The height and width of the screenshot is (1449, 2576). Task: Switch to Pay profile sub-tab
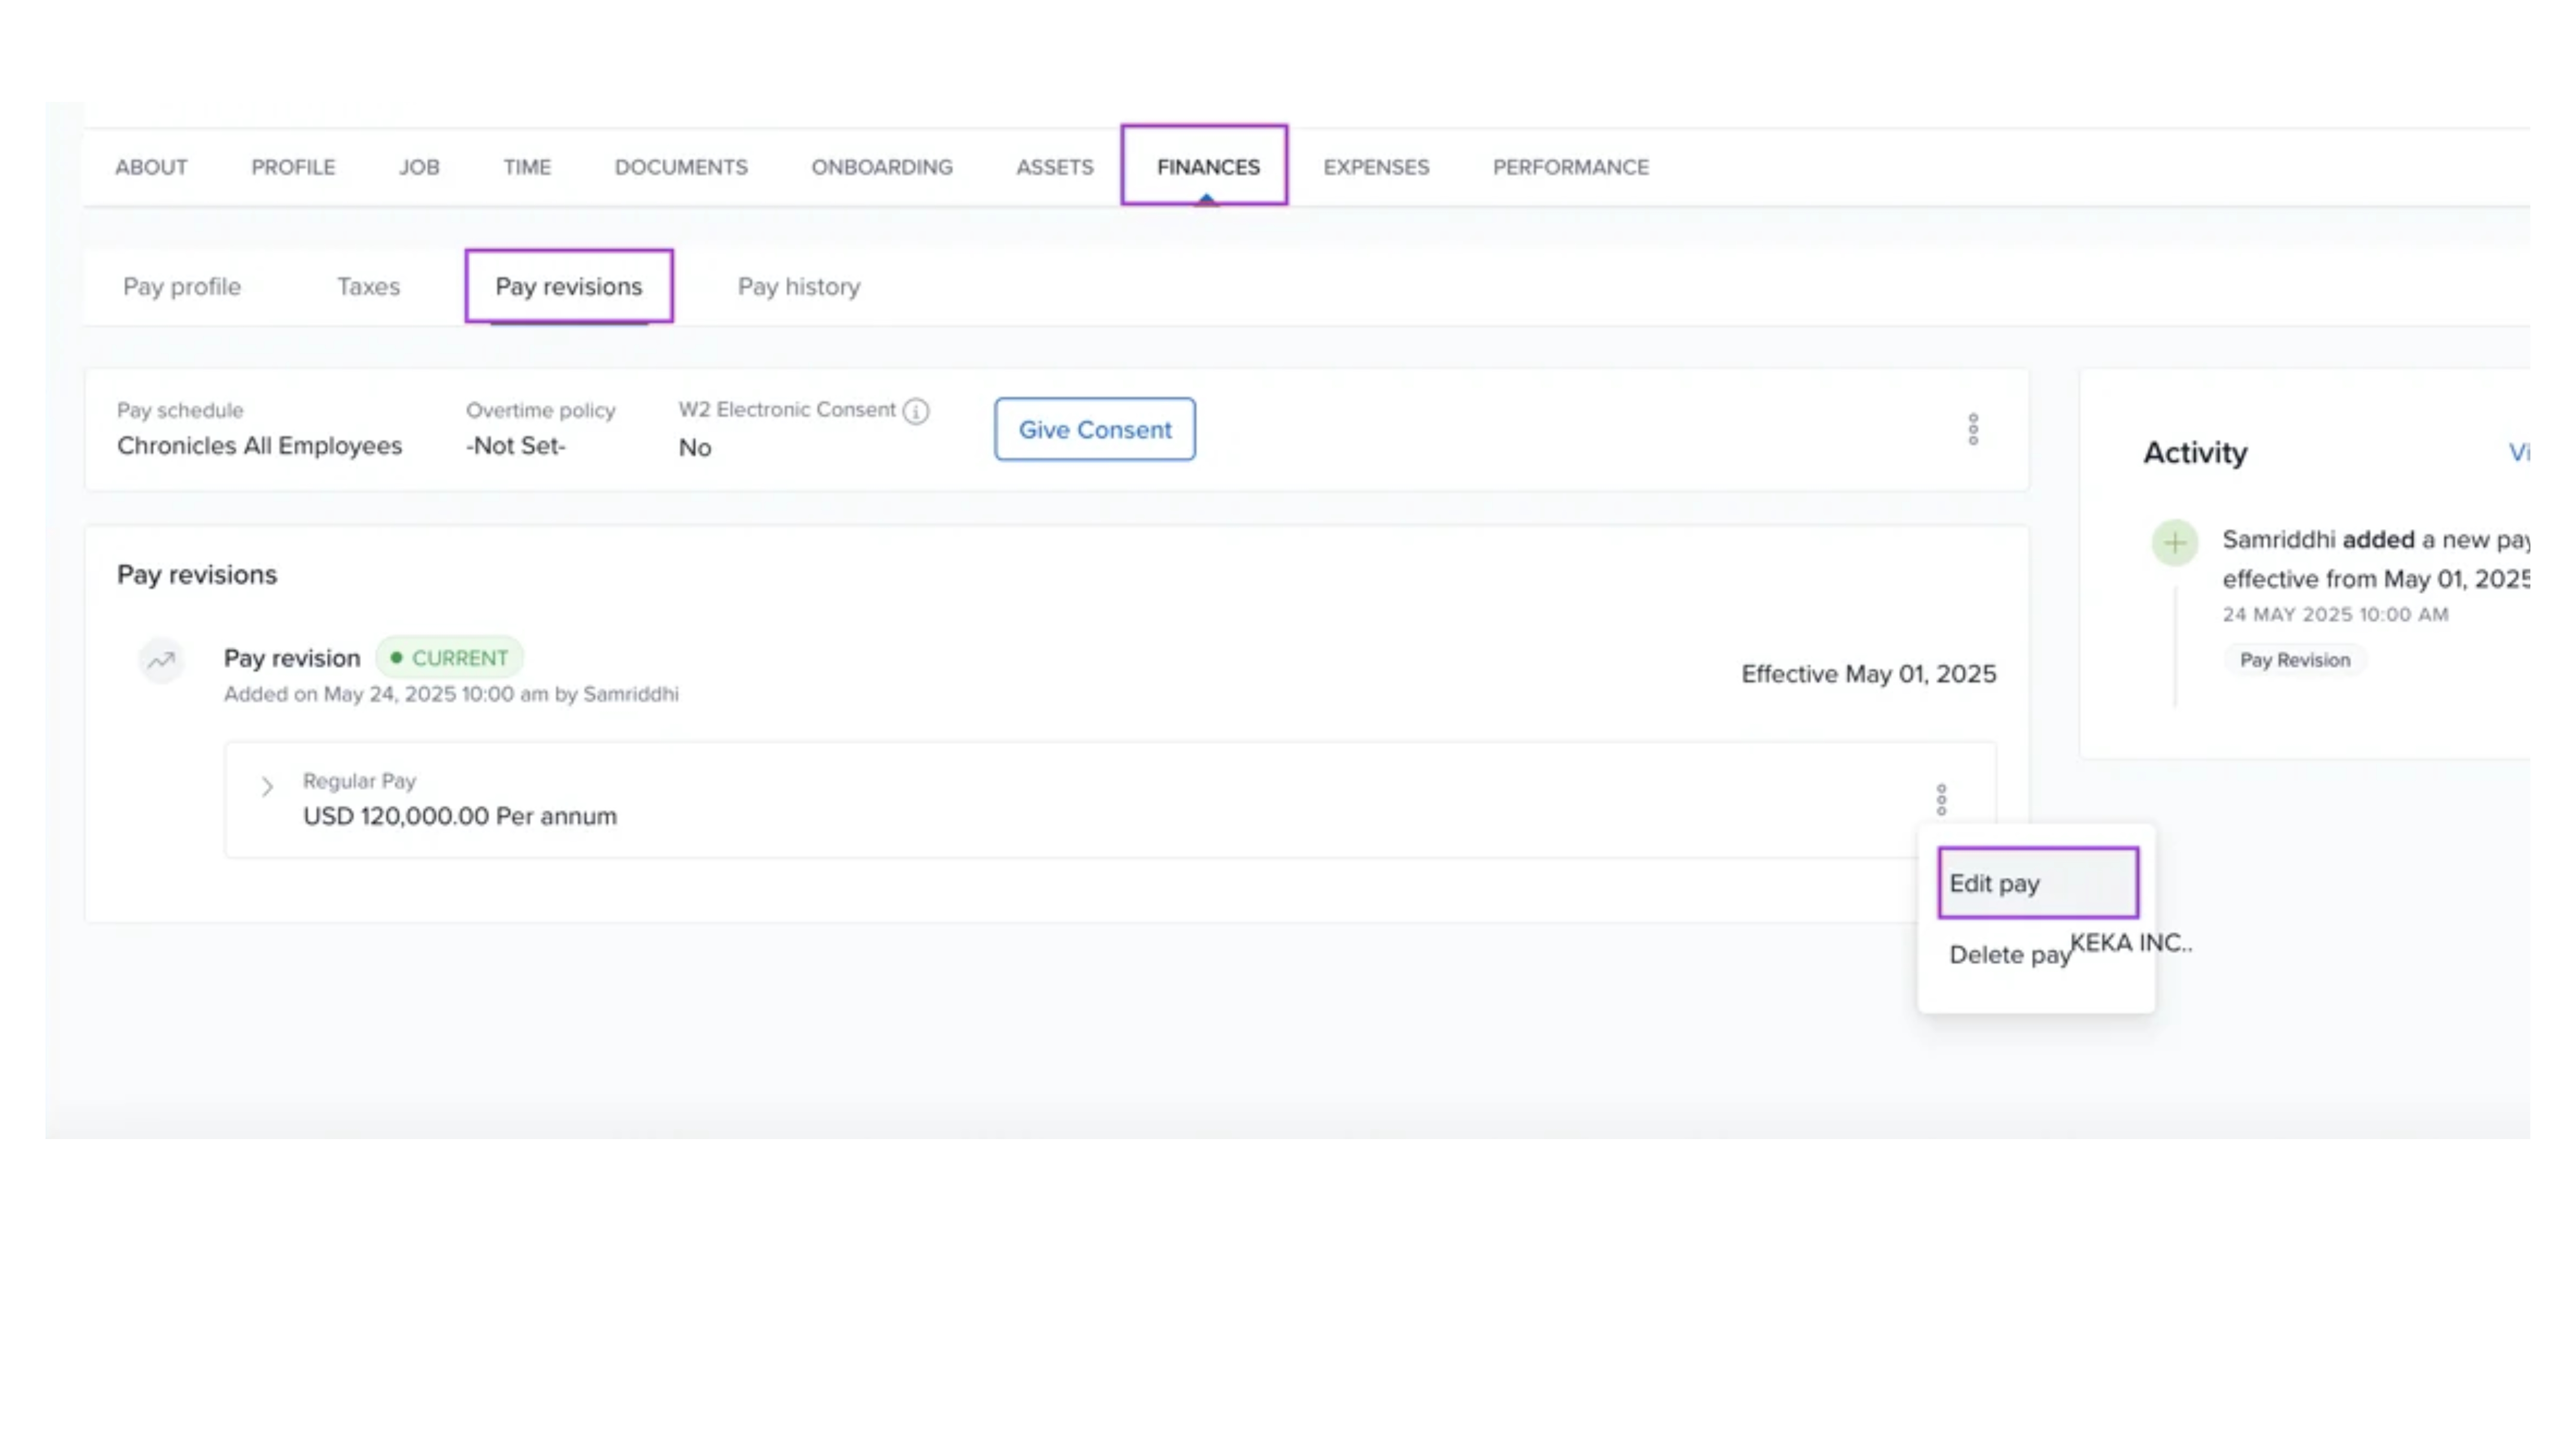point(182,287)
